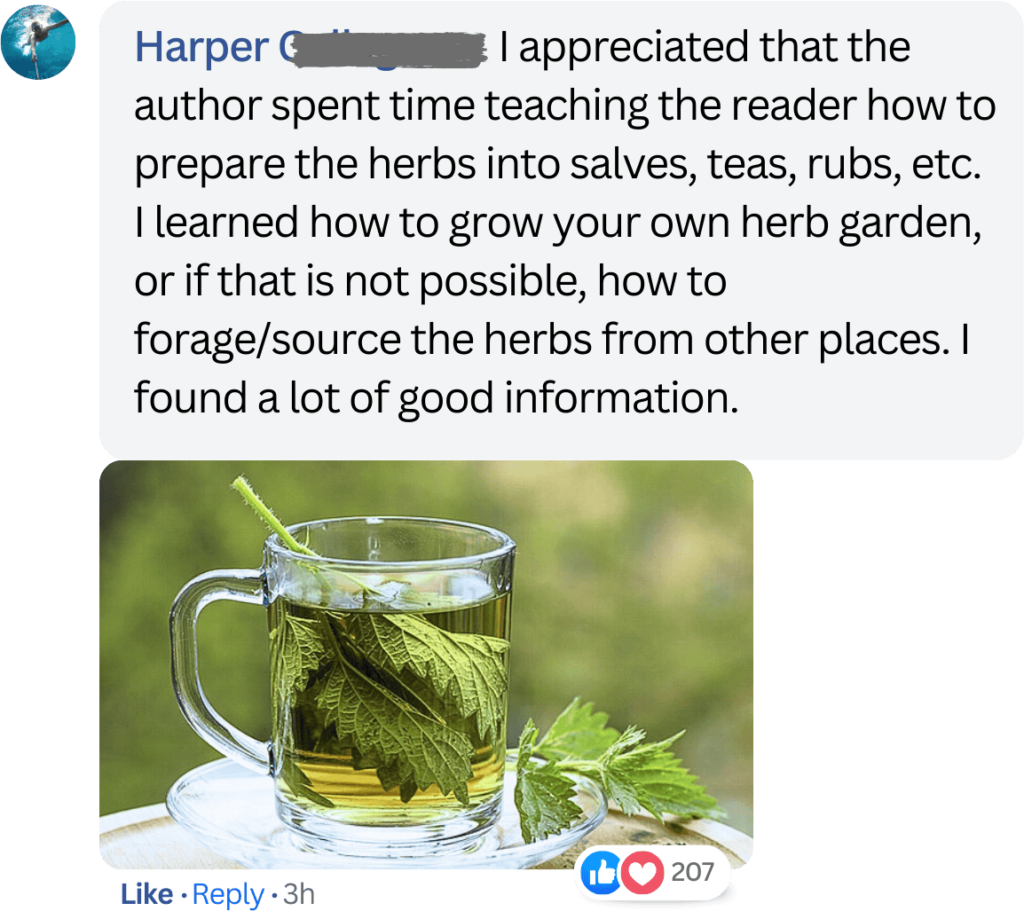
Task: Click the blue thumbs-up reaction icon
Action: [600, 872]
